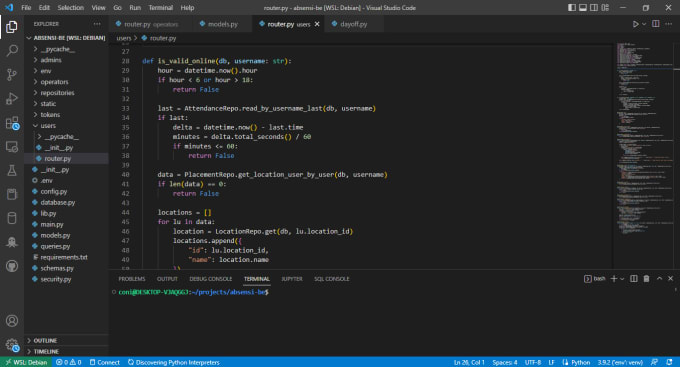
Task: Open requirements.txt in the explorer
Action: coord(66,257)
